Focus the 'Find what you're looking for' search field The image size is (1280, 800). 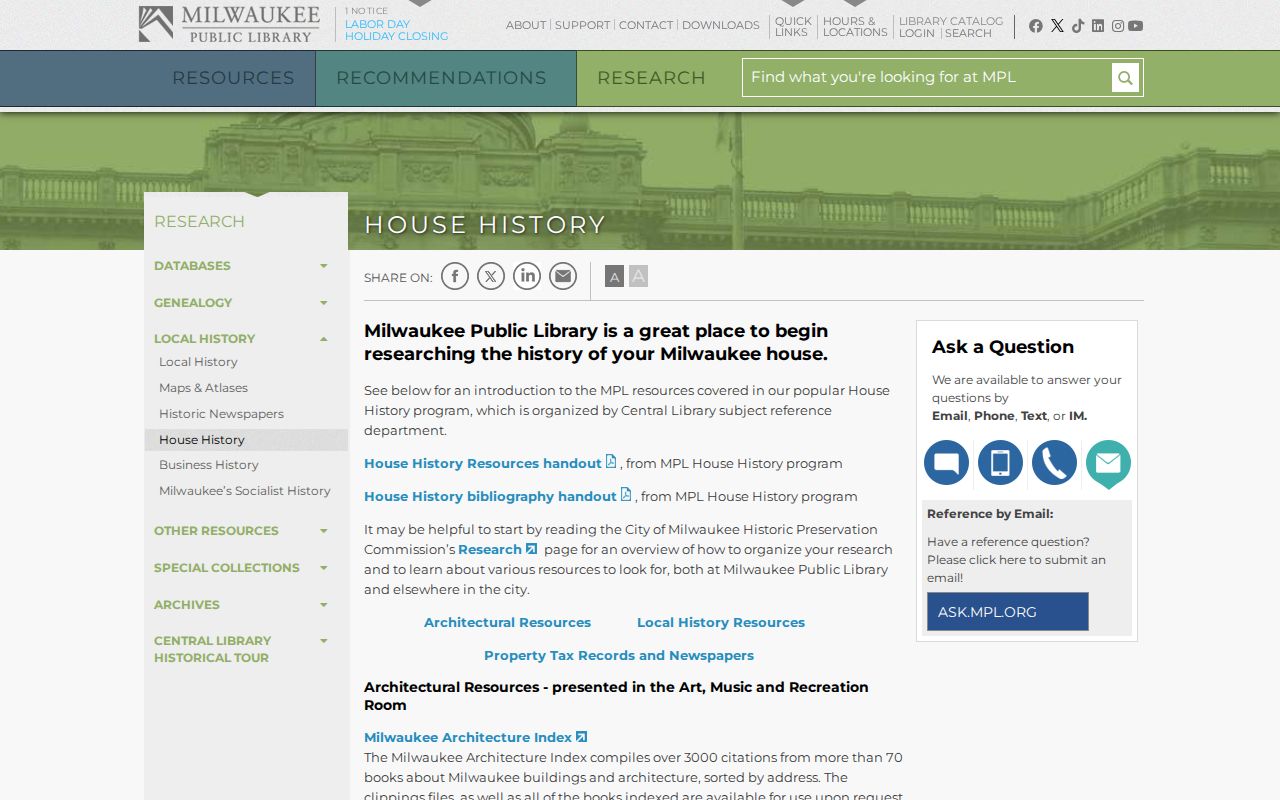[927, 78]
